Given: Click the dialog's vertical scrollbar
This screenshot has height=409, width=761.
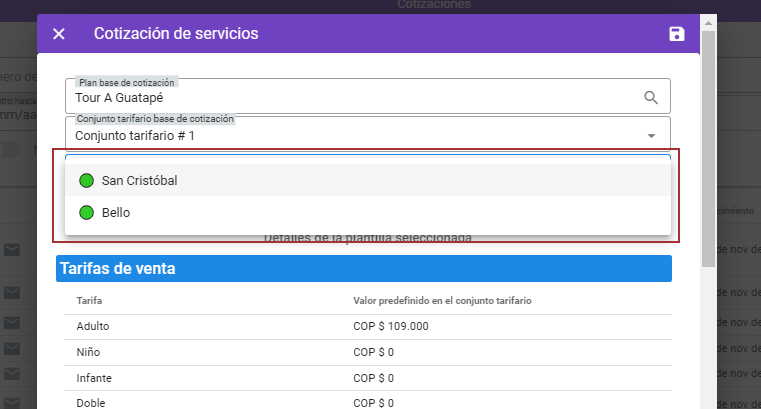Looking at the screenshot, I should tap(708, 150).
